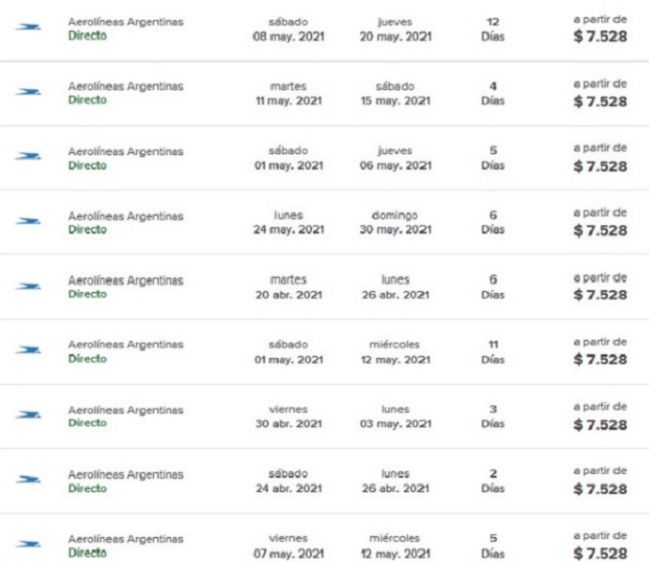
Task: Open Aerolíneas Argentinas flight departing 24 may.
Action: tap(324, 222)
